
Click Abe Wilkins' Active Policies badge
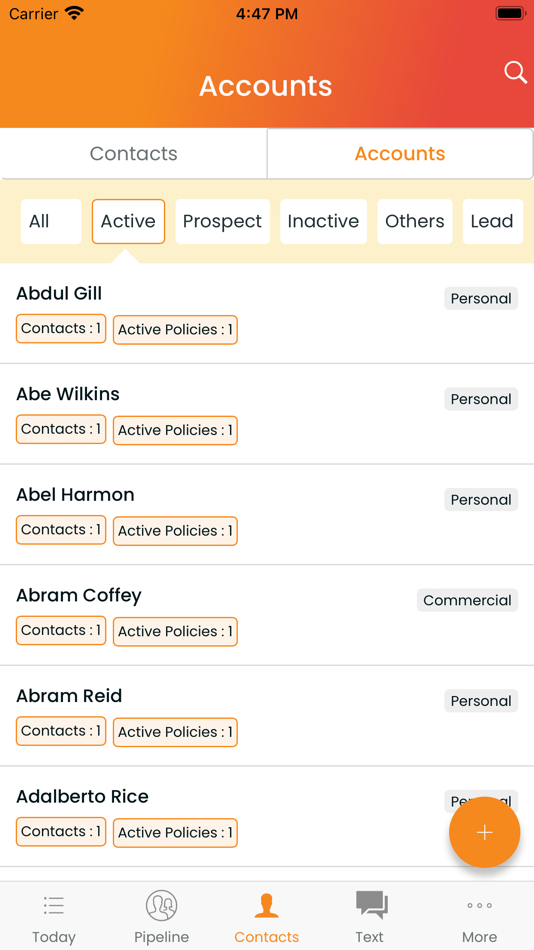(175, 430)
